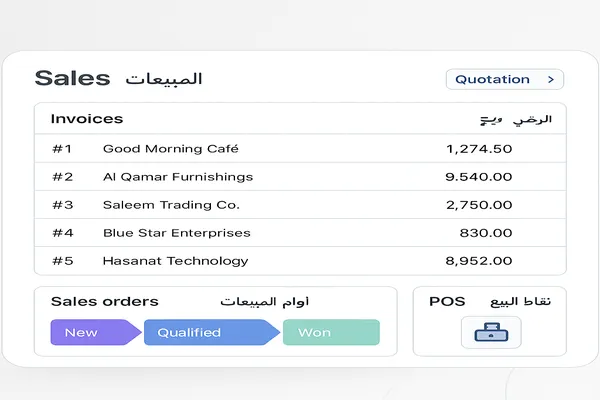Click invoice number #4
This screenshot has width=600, height=400.
tap(62, 233)
